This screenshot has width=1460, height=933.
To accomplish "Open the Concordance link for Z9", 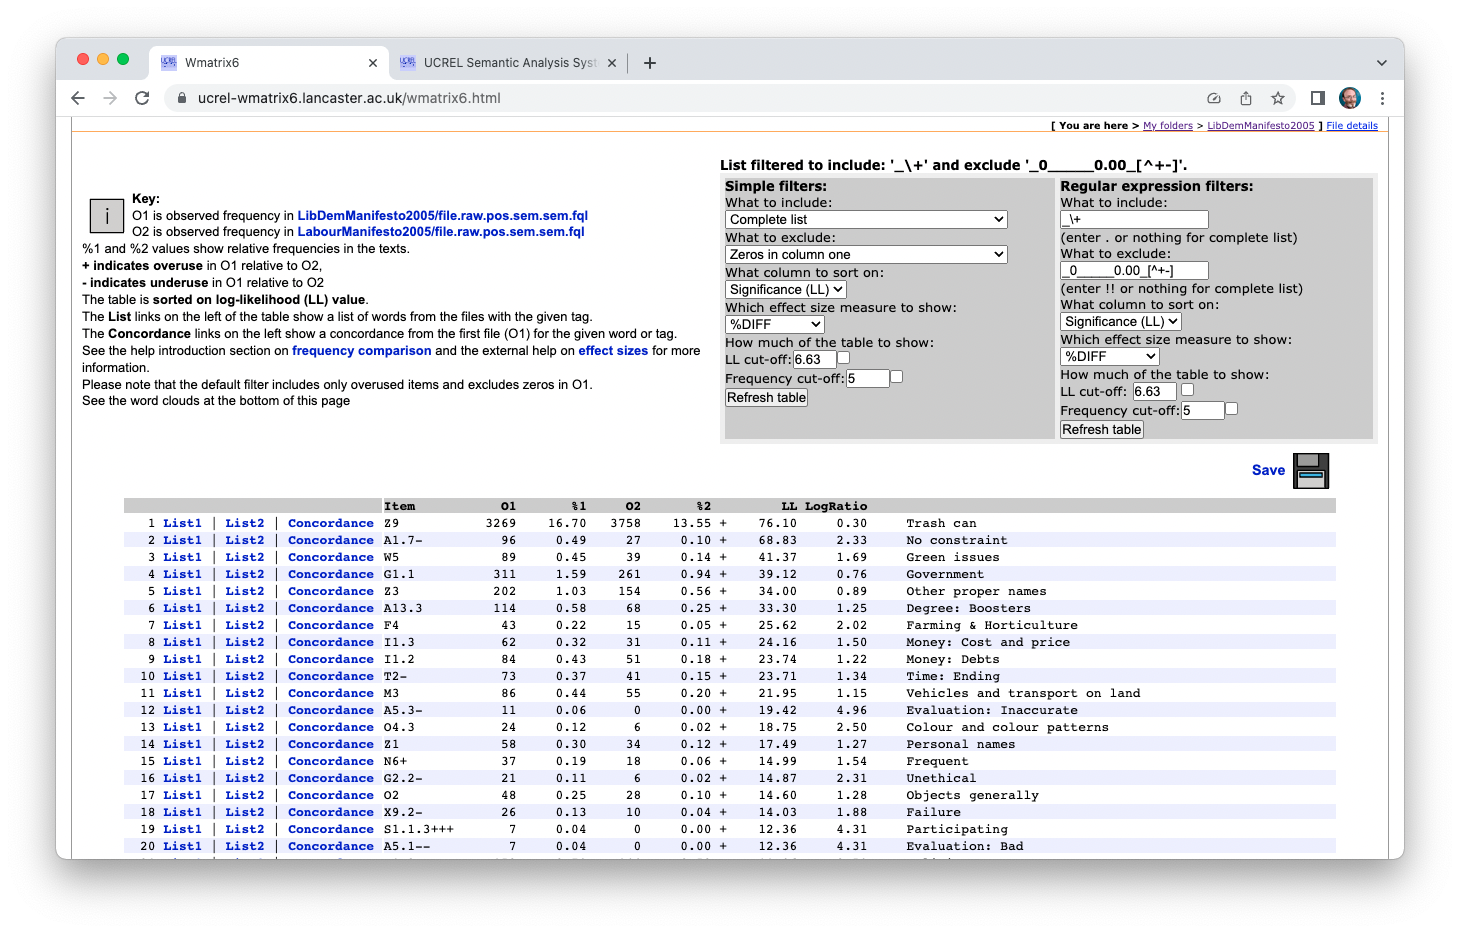I will [x=330, y=523].
